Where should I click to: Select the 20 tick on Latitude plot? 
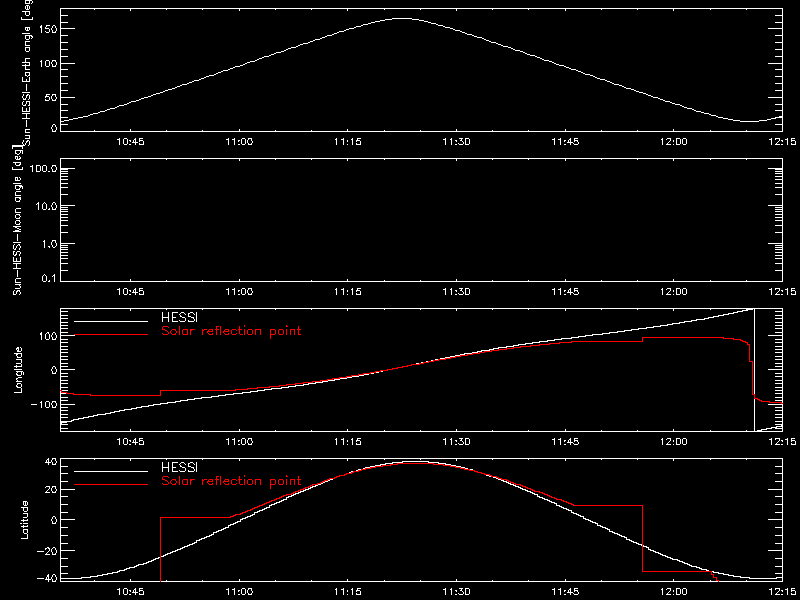tap(50, 489)
